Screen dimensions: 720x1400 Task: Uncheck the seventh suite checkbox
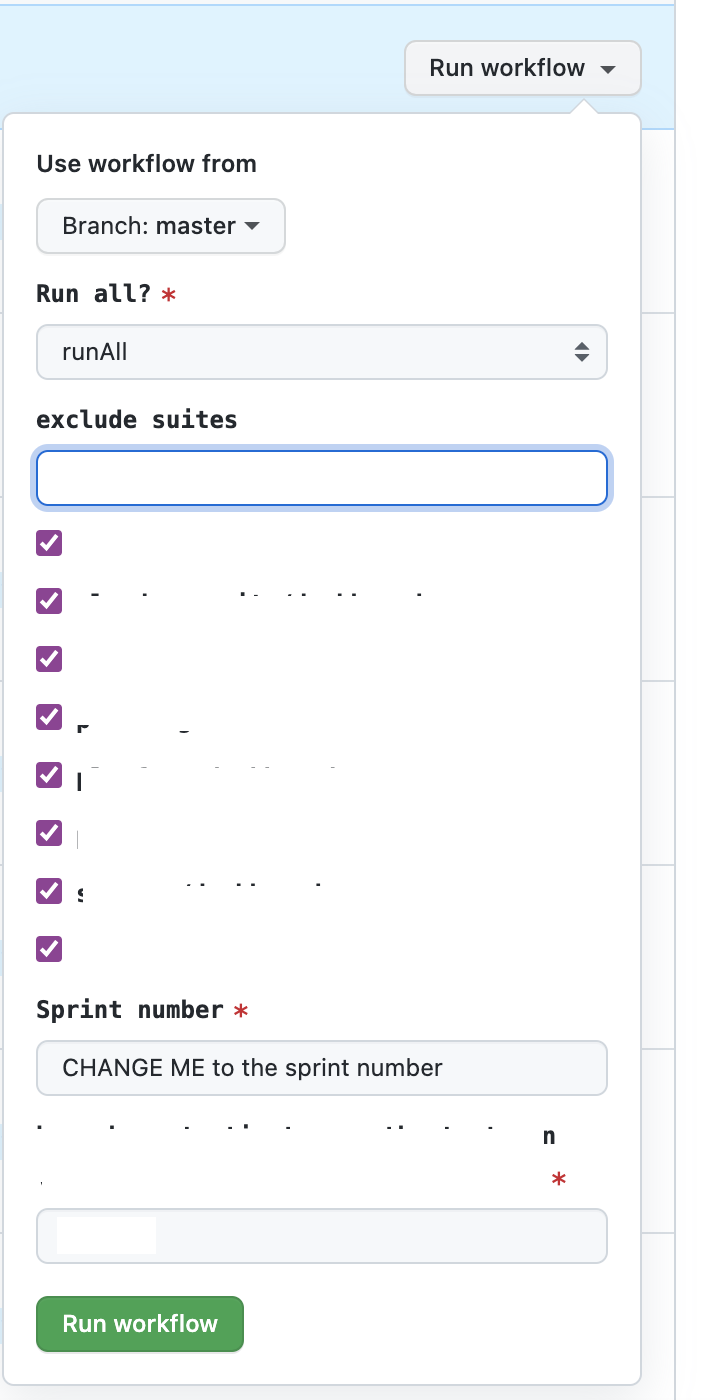click(x=49, y=890)
